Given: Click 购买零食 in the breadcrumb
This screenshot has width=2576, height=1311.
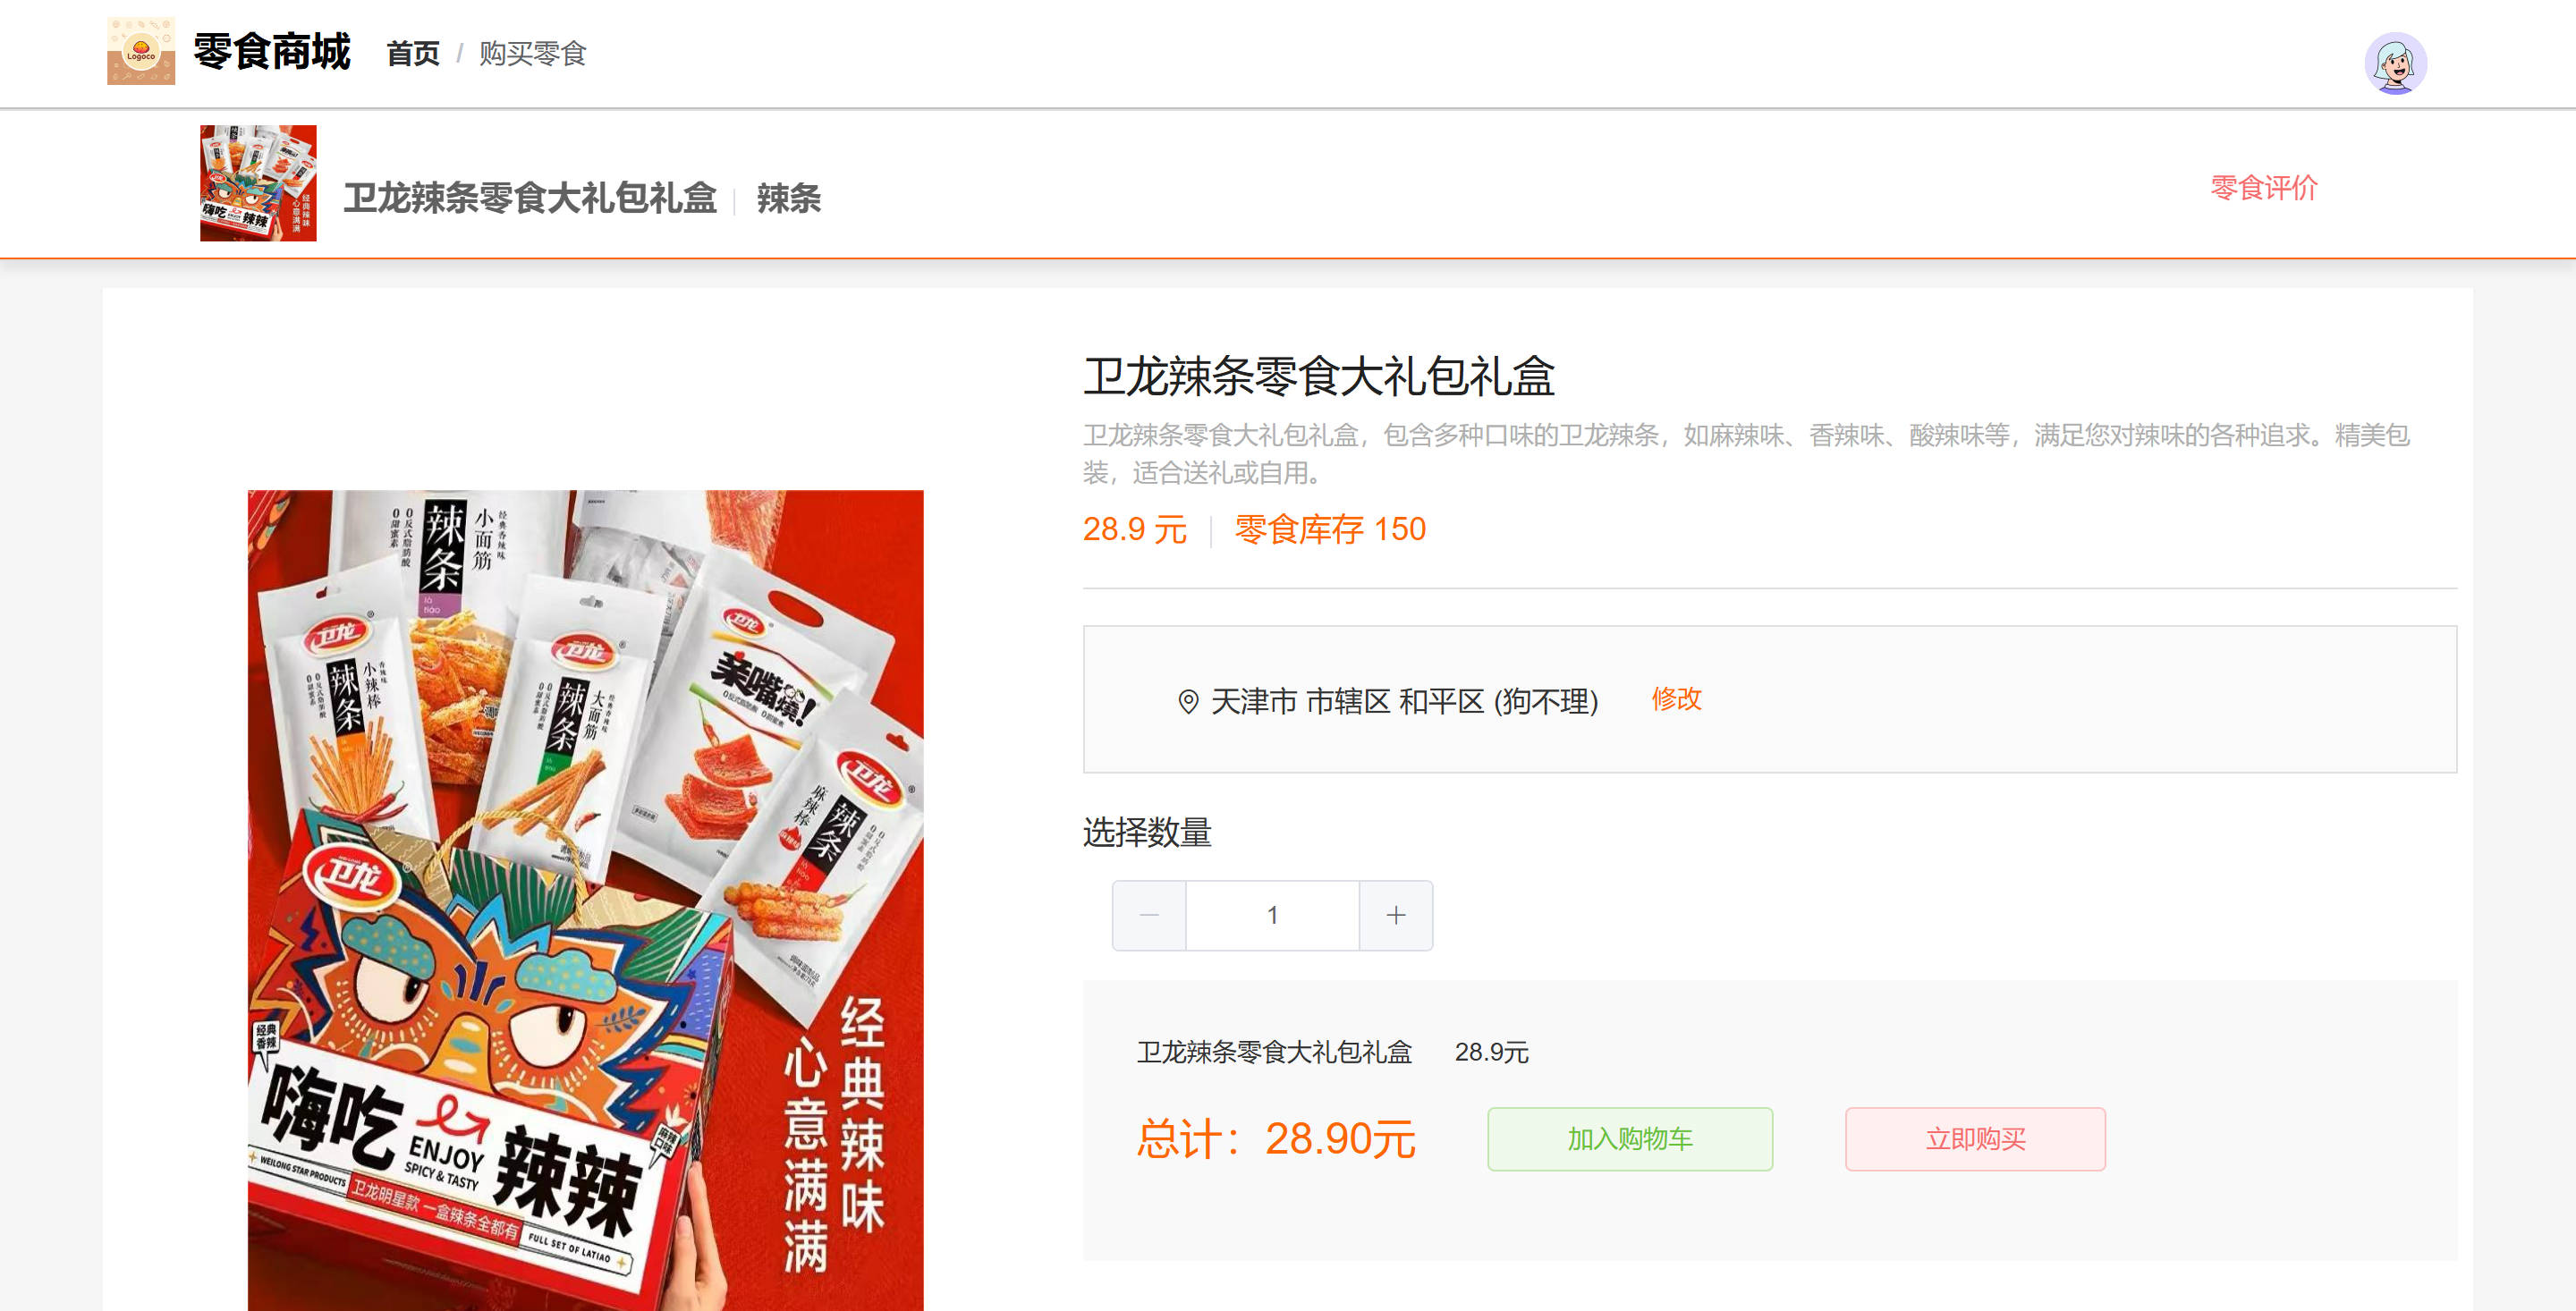Looking at the screenshot, I should click(x=532, y=53).
